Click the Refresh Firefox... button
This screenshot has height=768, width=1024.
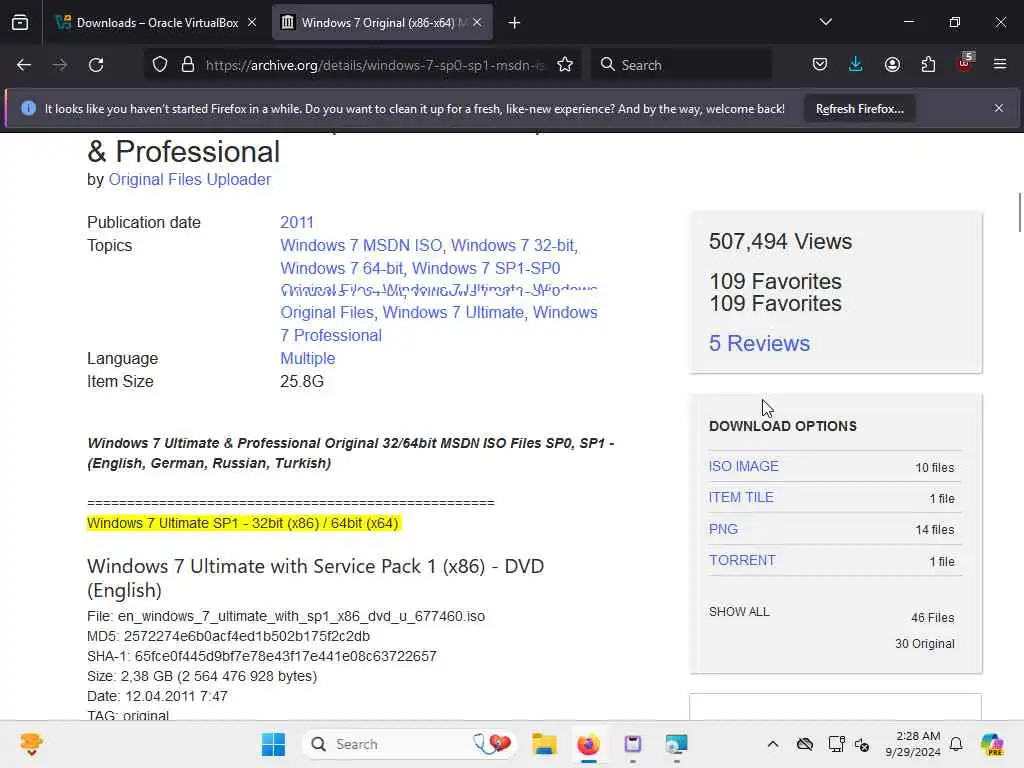click(x=859, y=109)
